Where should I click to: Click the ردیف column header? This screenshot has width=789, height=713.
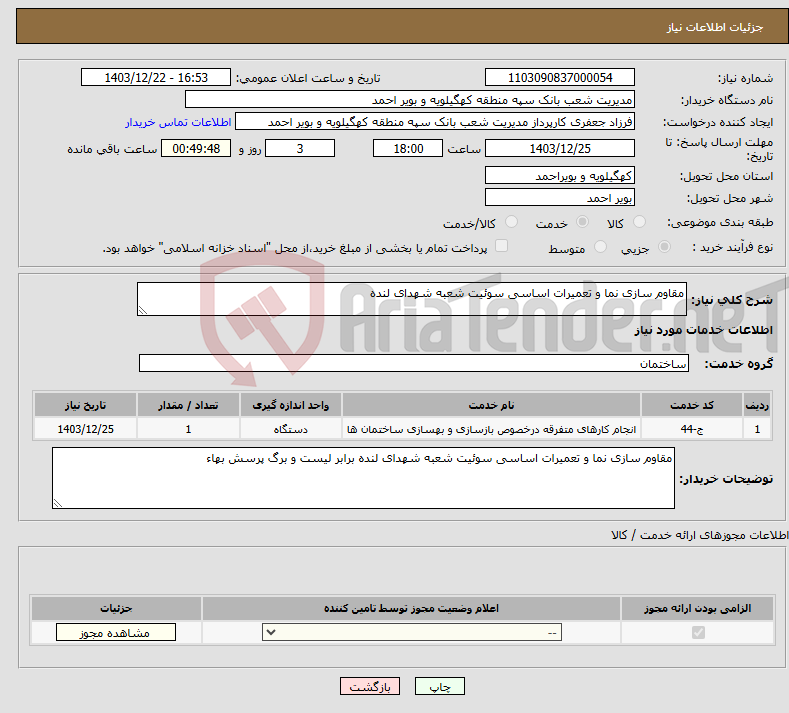coord(757,406)
